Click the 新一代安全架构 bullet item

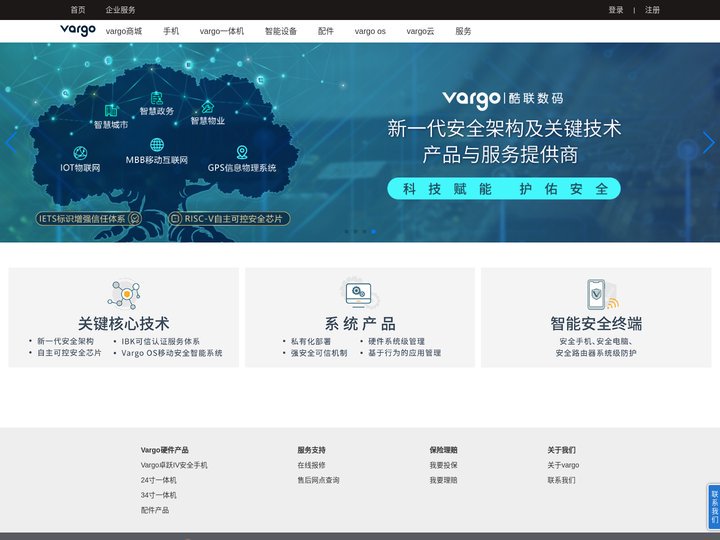(x=65, y=341)
